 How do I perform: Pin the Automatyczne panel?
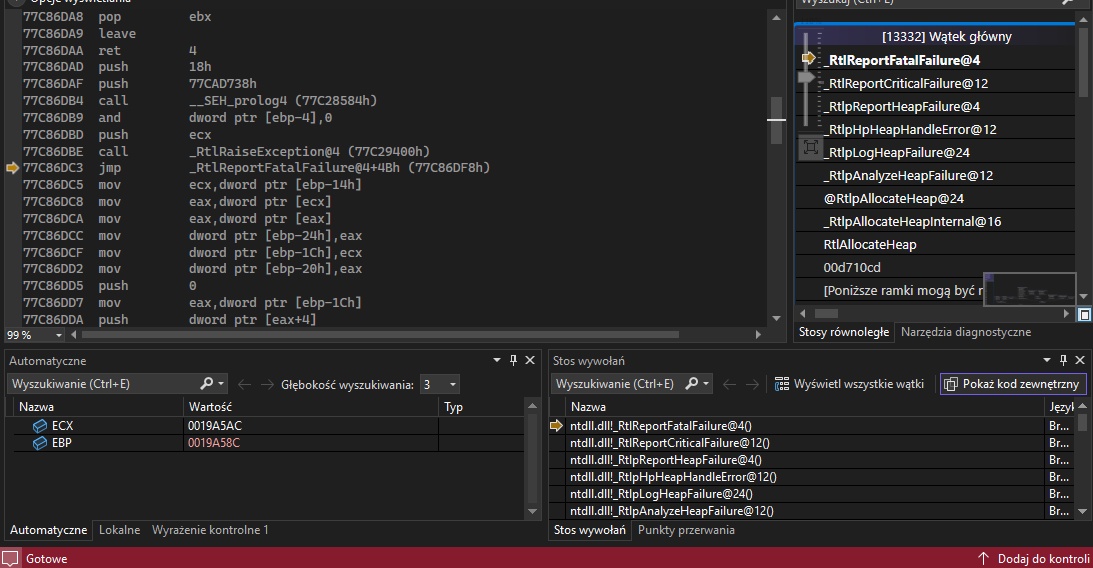514,360
